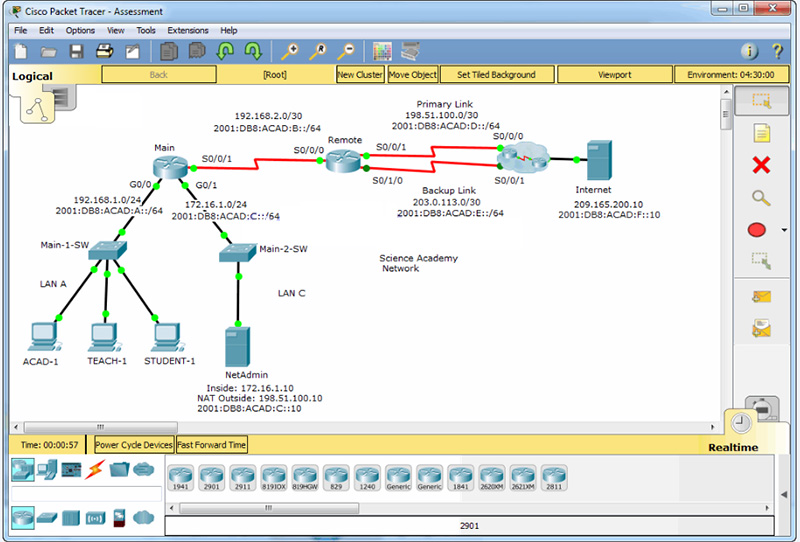This screenshot has height=542, width=800.
Task: Click the Main router in topology
Action: point(170,167)
